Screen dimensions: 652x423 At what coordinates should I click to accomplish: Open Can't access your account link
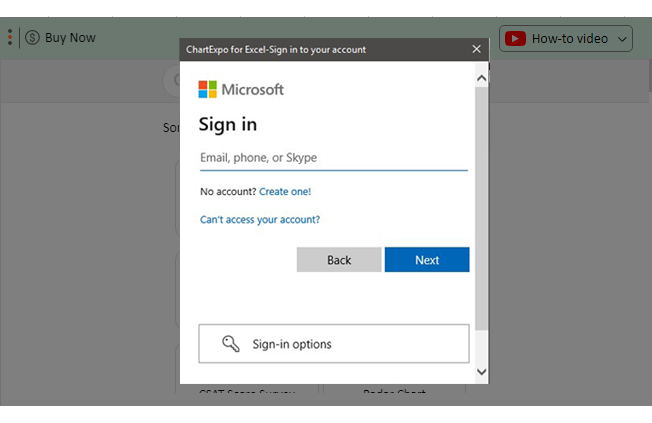[x=260, y=219]
